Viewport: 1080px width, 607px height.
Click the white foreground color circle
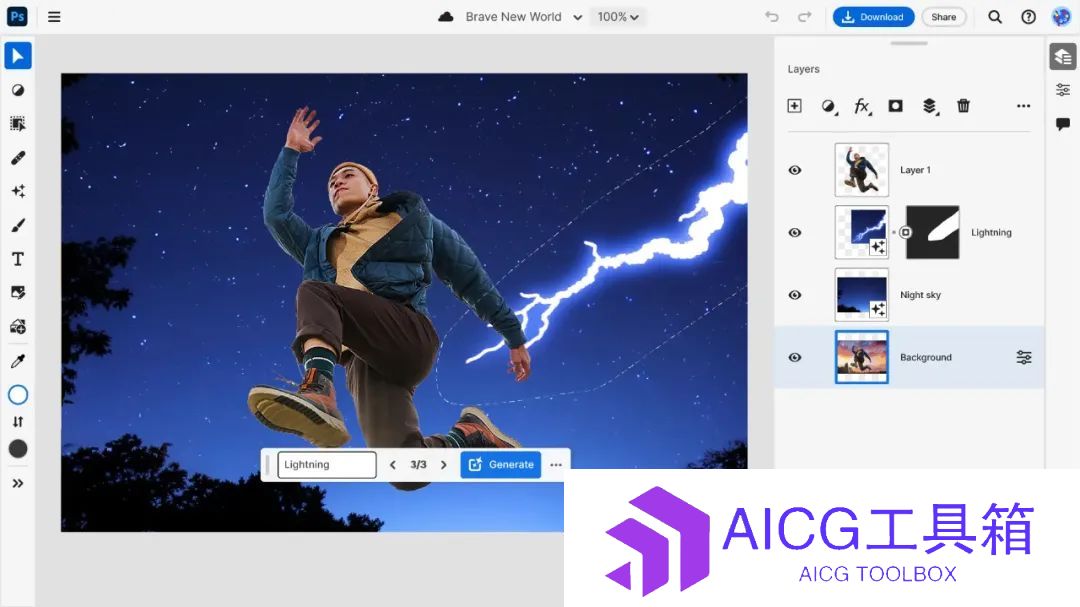coord(18,395)
